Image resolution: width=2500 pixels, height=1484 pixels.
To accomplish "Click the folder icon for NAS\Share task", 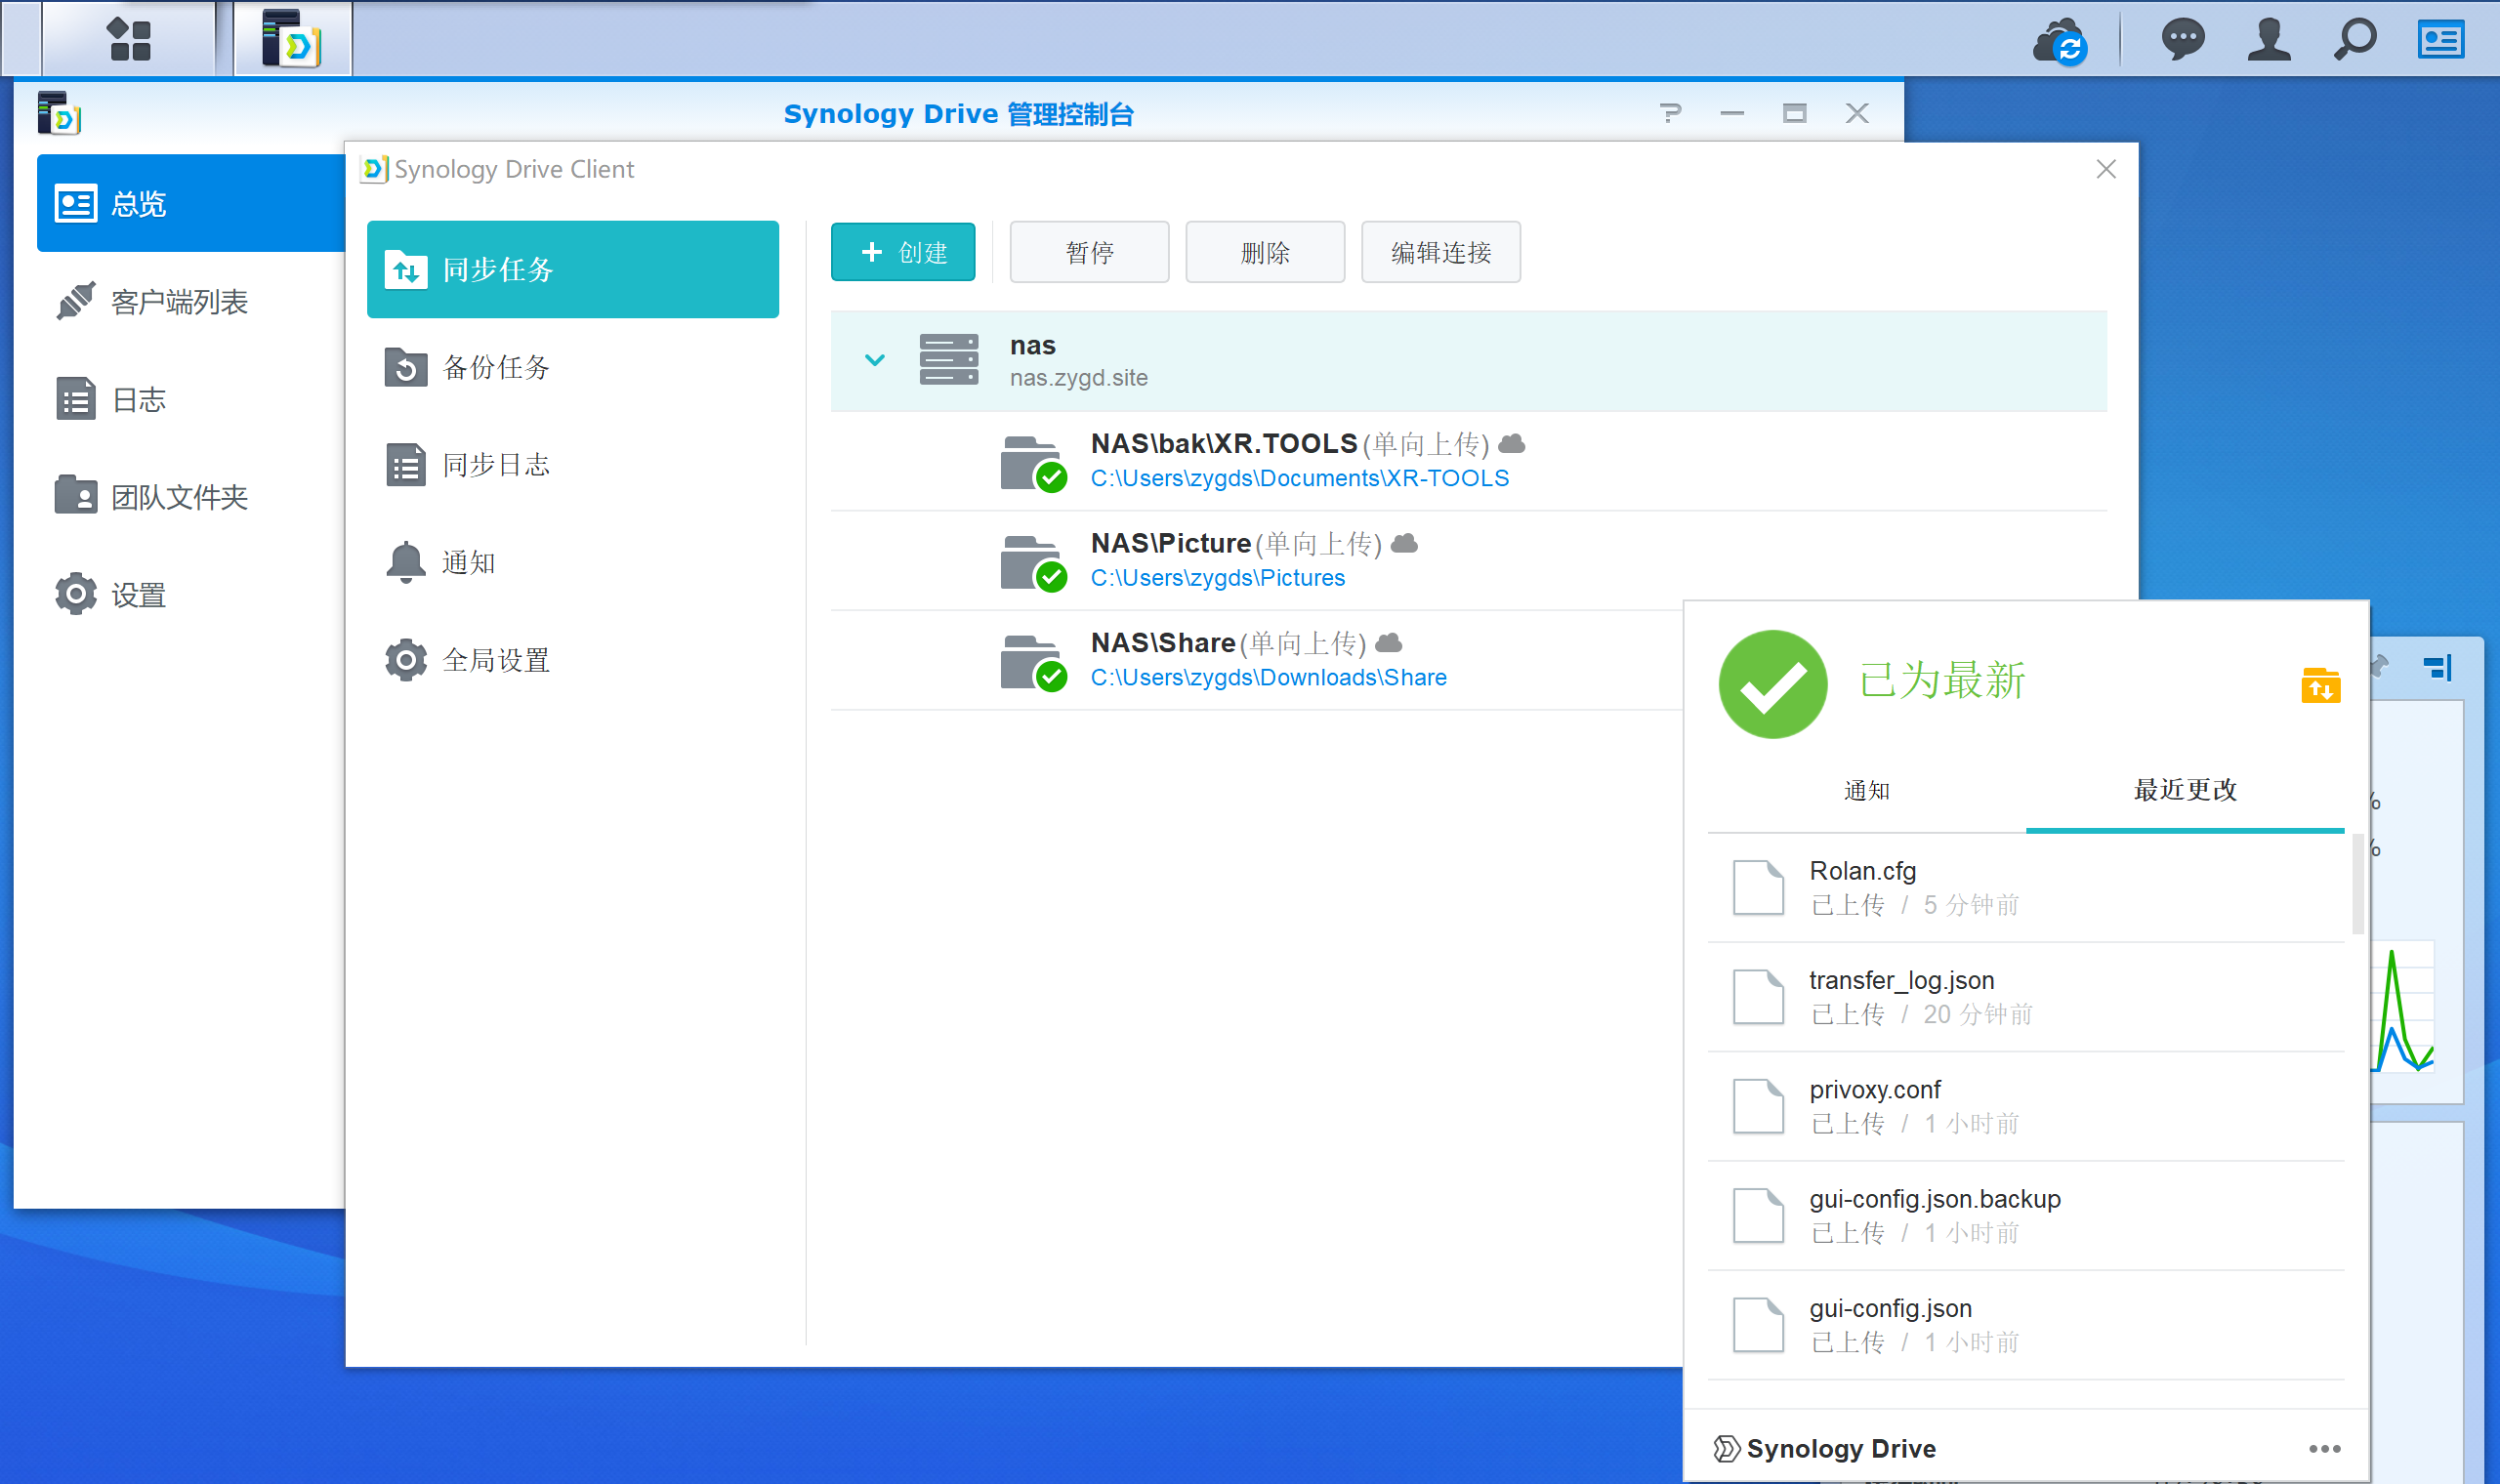I will pyautogui.click(x=1033, y=663).
